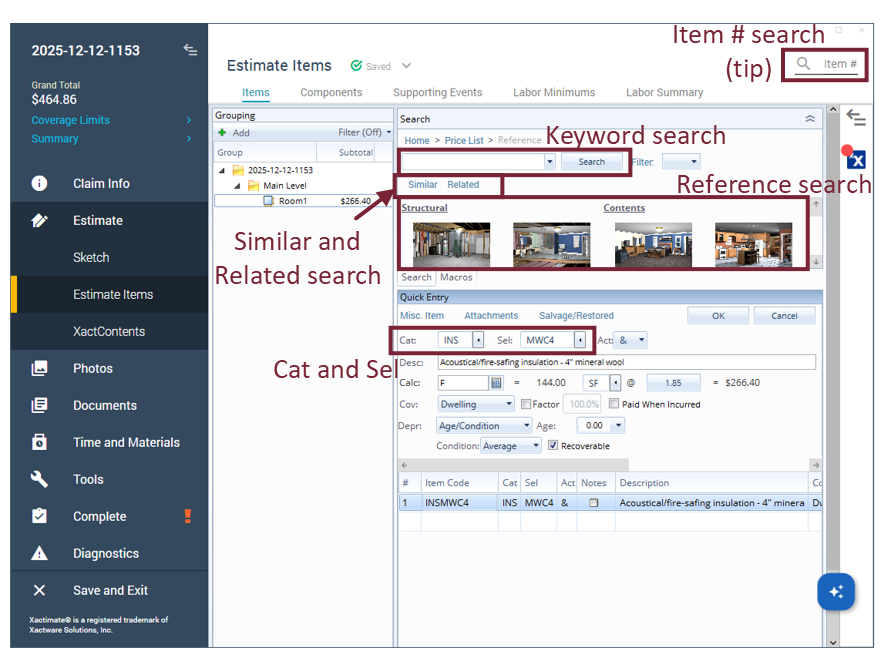The height and width of the screenshot is (658, 896).
Task: Open the Documents section icon
Action: pos(39,406)
